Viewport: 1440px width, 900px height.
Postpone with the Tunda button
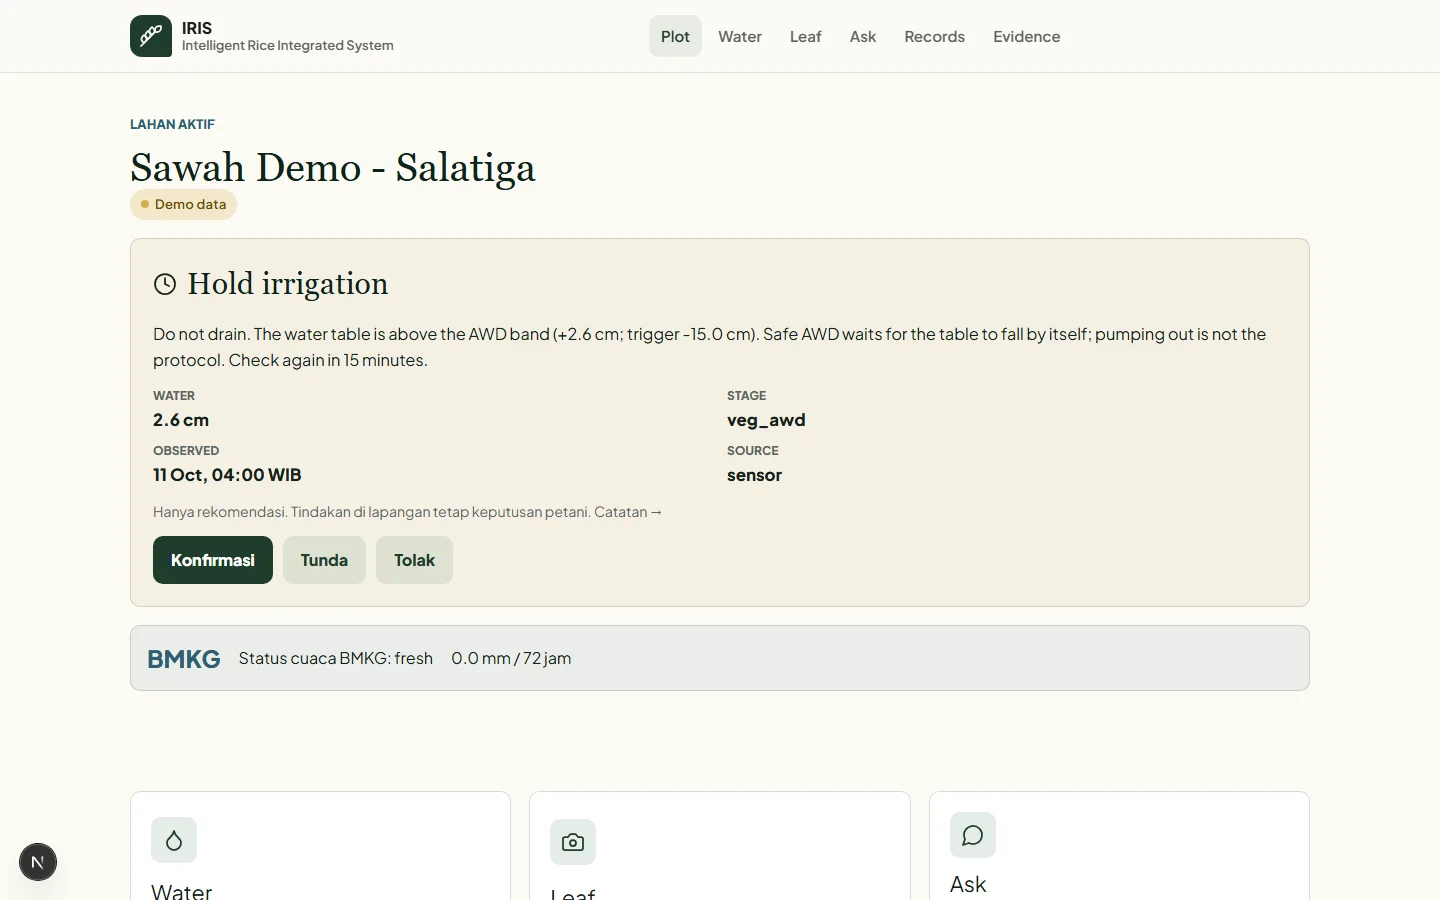[324, 560]
